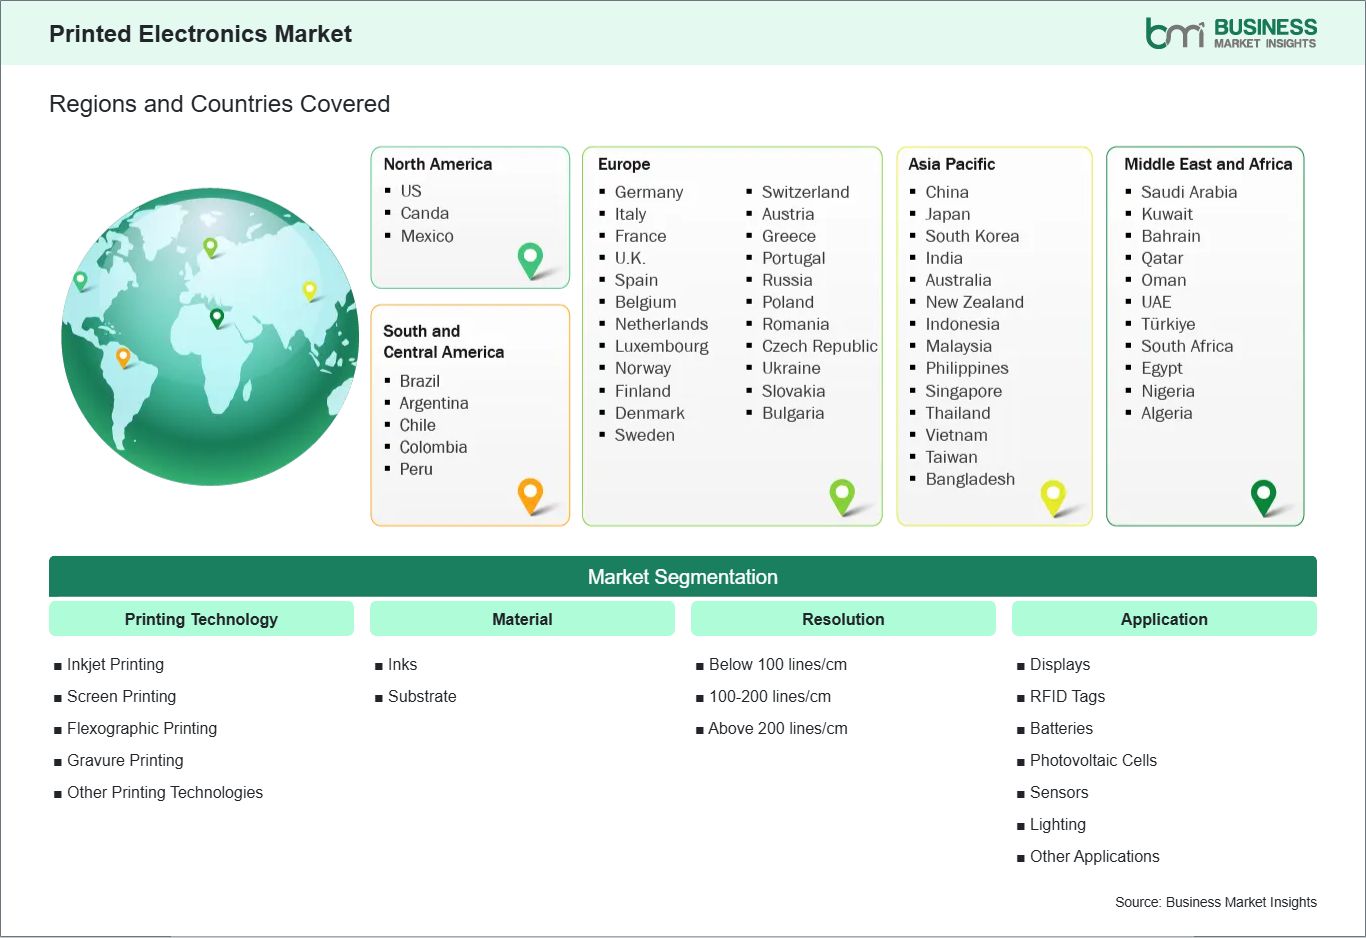Click the yellow pin on the globe's Asia

(x=310, y=291)
